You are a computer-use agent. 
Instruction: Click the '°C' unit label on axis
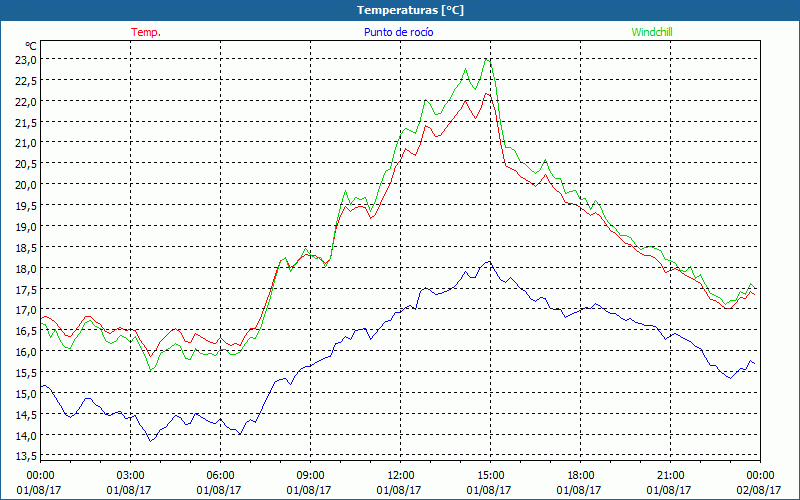[x=31, y=46]
